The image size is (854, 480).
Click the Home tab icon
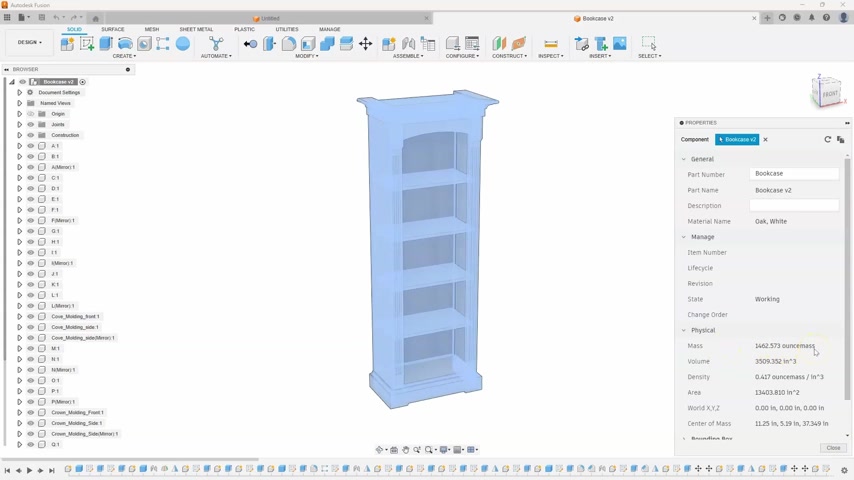[95, 19]
